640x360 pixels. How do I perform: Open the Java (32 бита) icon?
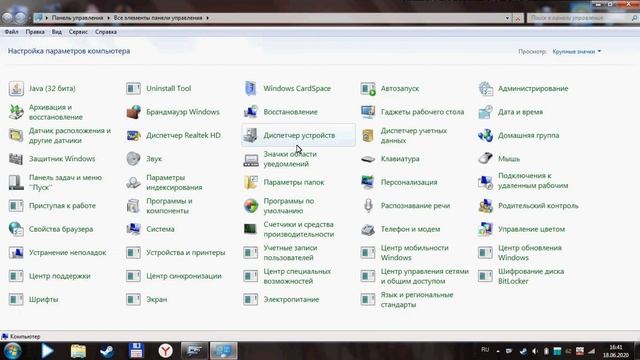point(16,89)
